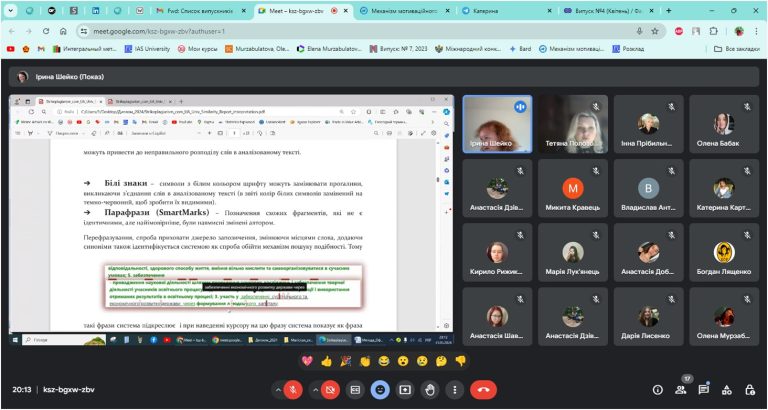This screenshot has width=768, height=410.
Task: Select Микита Кравець participant tile
Action: 573,188
